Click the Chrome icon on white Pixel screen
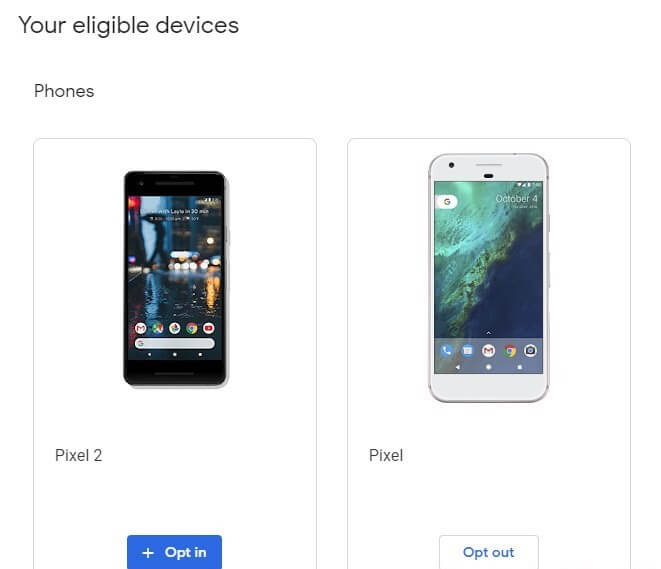Image resolution: width=661 pixels, height=569 pixels. (x=510, y=350)
